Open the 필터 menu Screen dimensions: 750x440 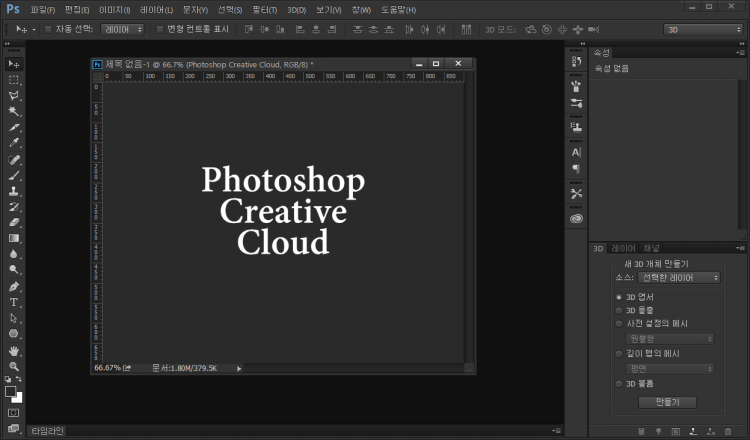pyautogui.click(x=264, y=9)
